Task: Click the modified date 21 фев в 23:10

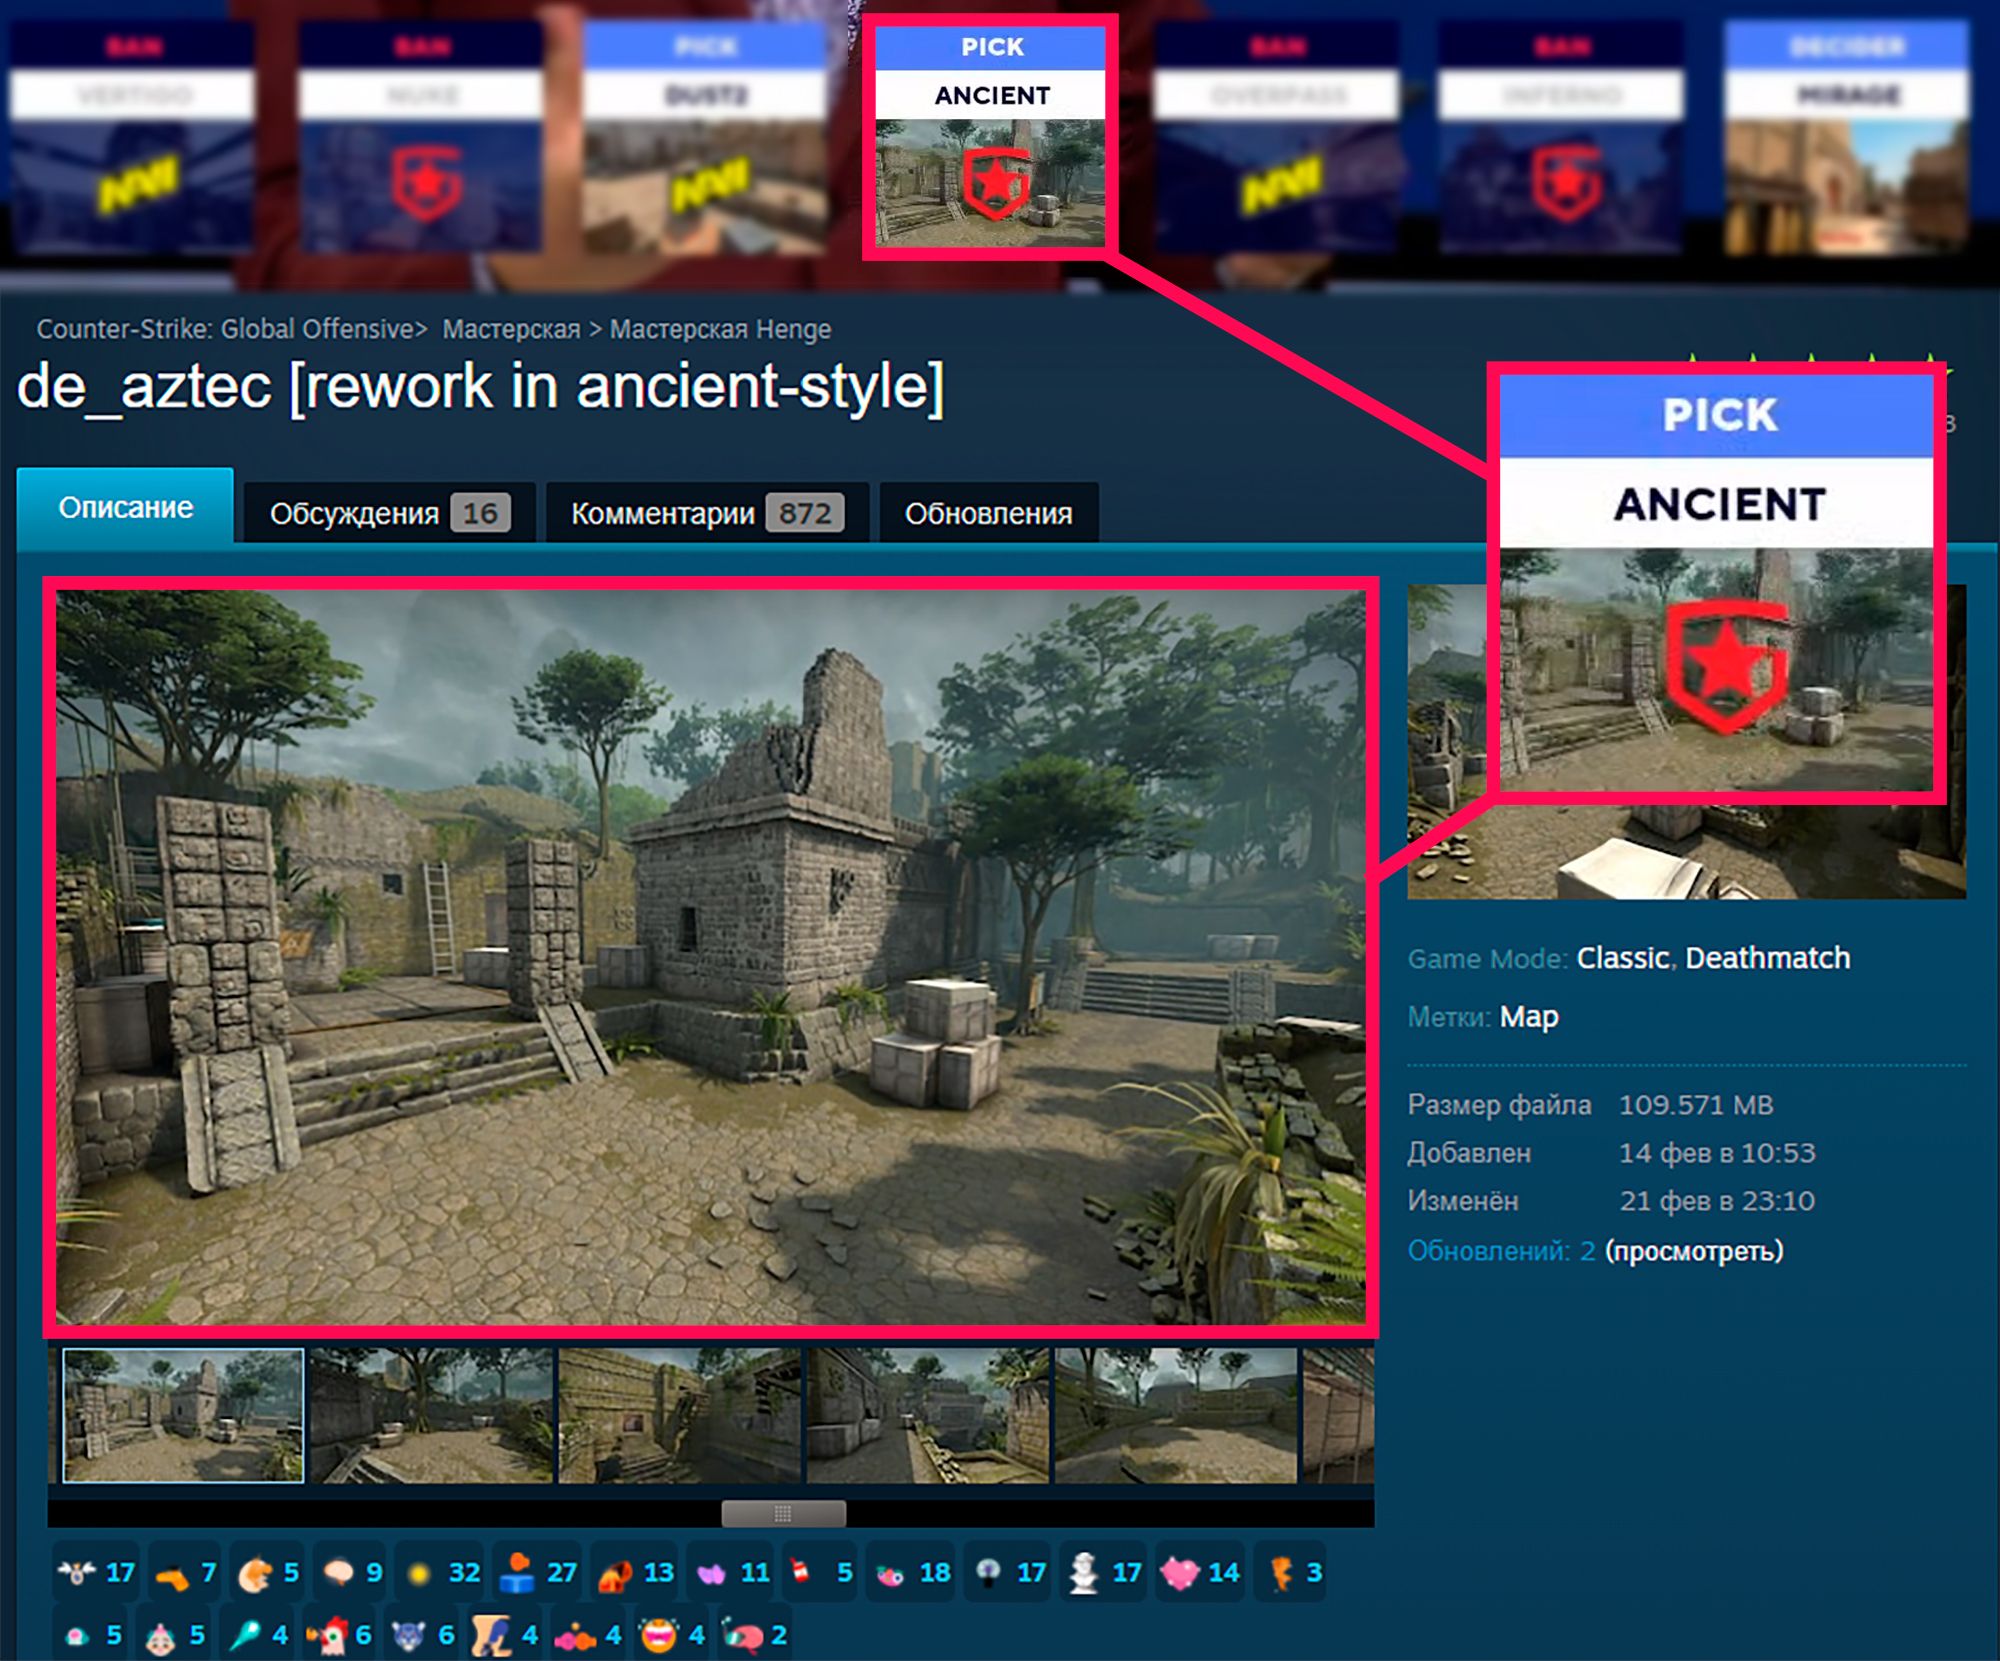Action: tap(1717, 1201)
